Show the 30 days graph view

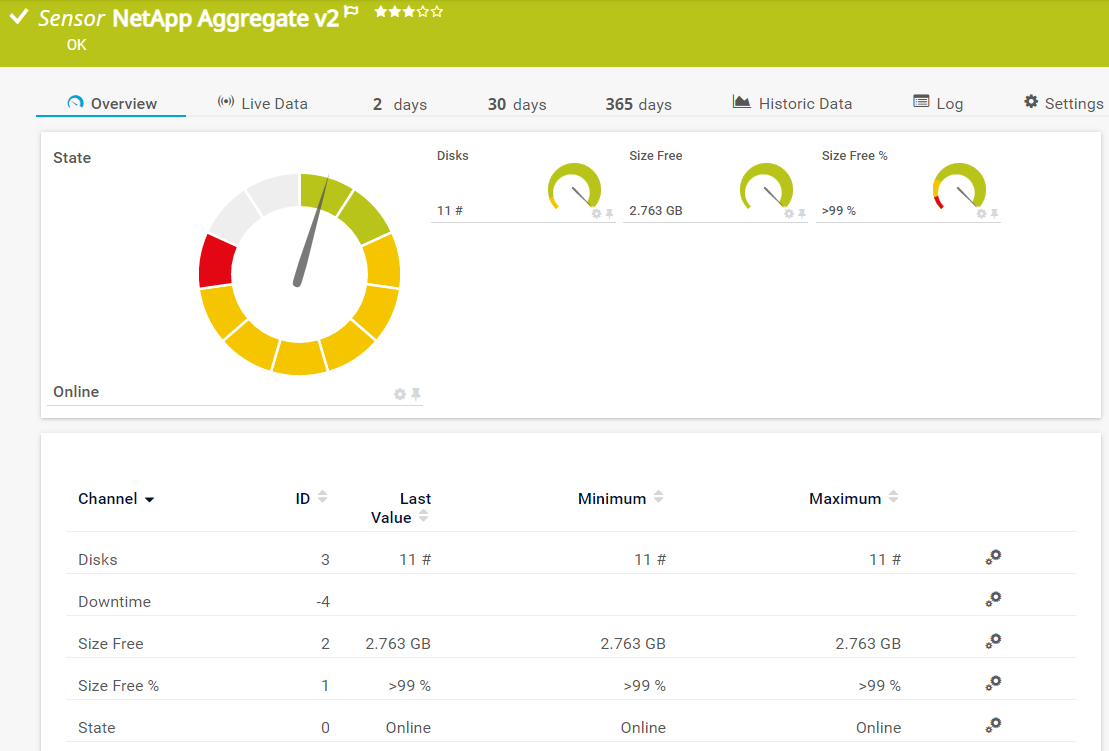(517, 105)
